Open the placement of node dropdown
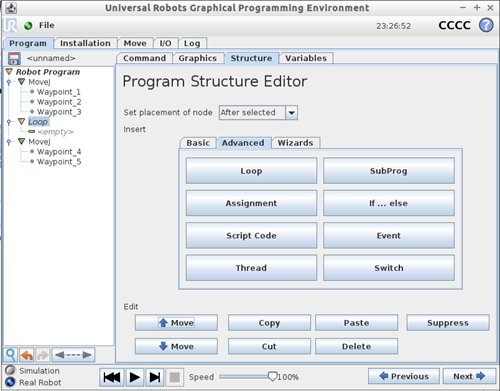This screenshot has height=391, width=500. click(292, 113)
